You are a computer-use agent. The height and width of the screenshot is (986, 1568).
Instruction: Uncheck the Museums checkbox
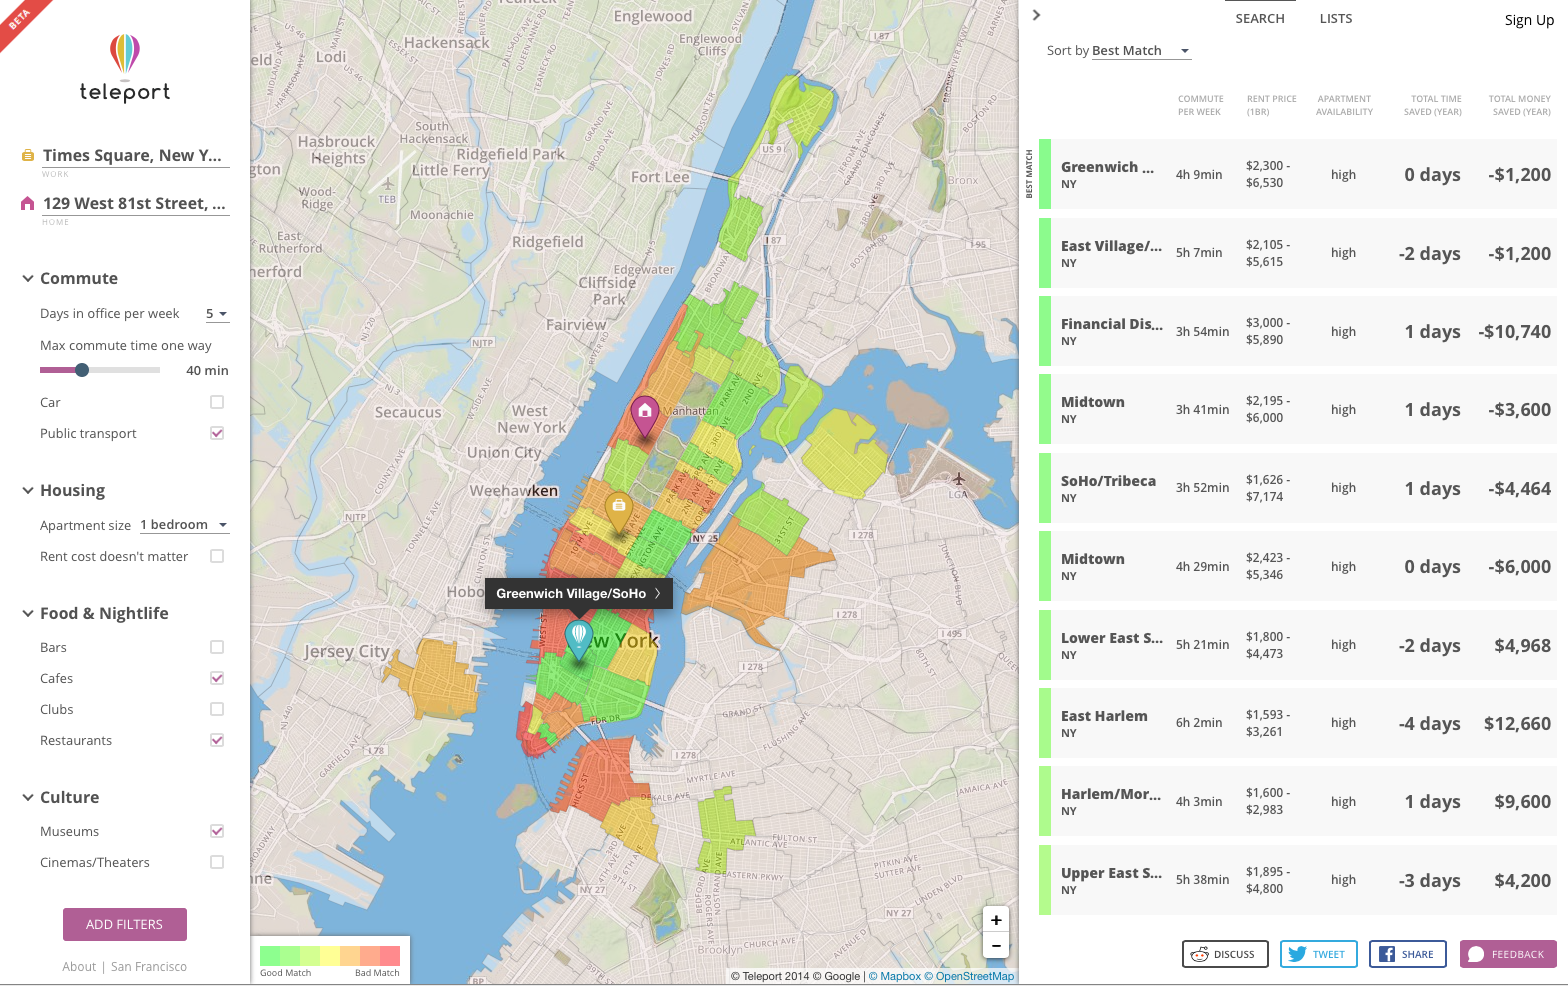(217, 831)
